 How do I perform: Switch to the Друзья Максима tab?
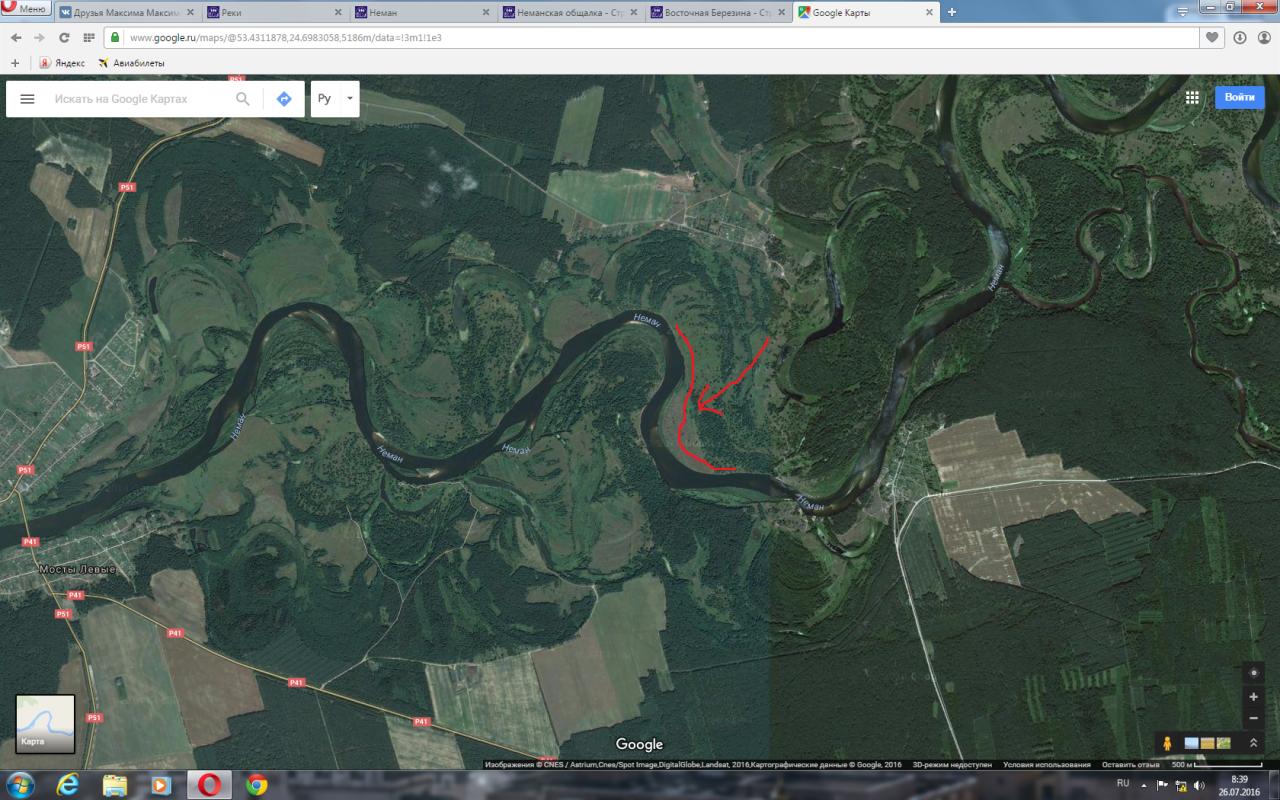tap(126, 12)
